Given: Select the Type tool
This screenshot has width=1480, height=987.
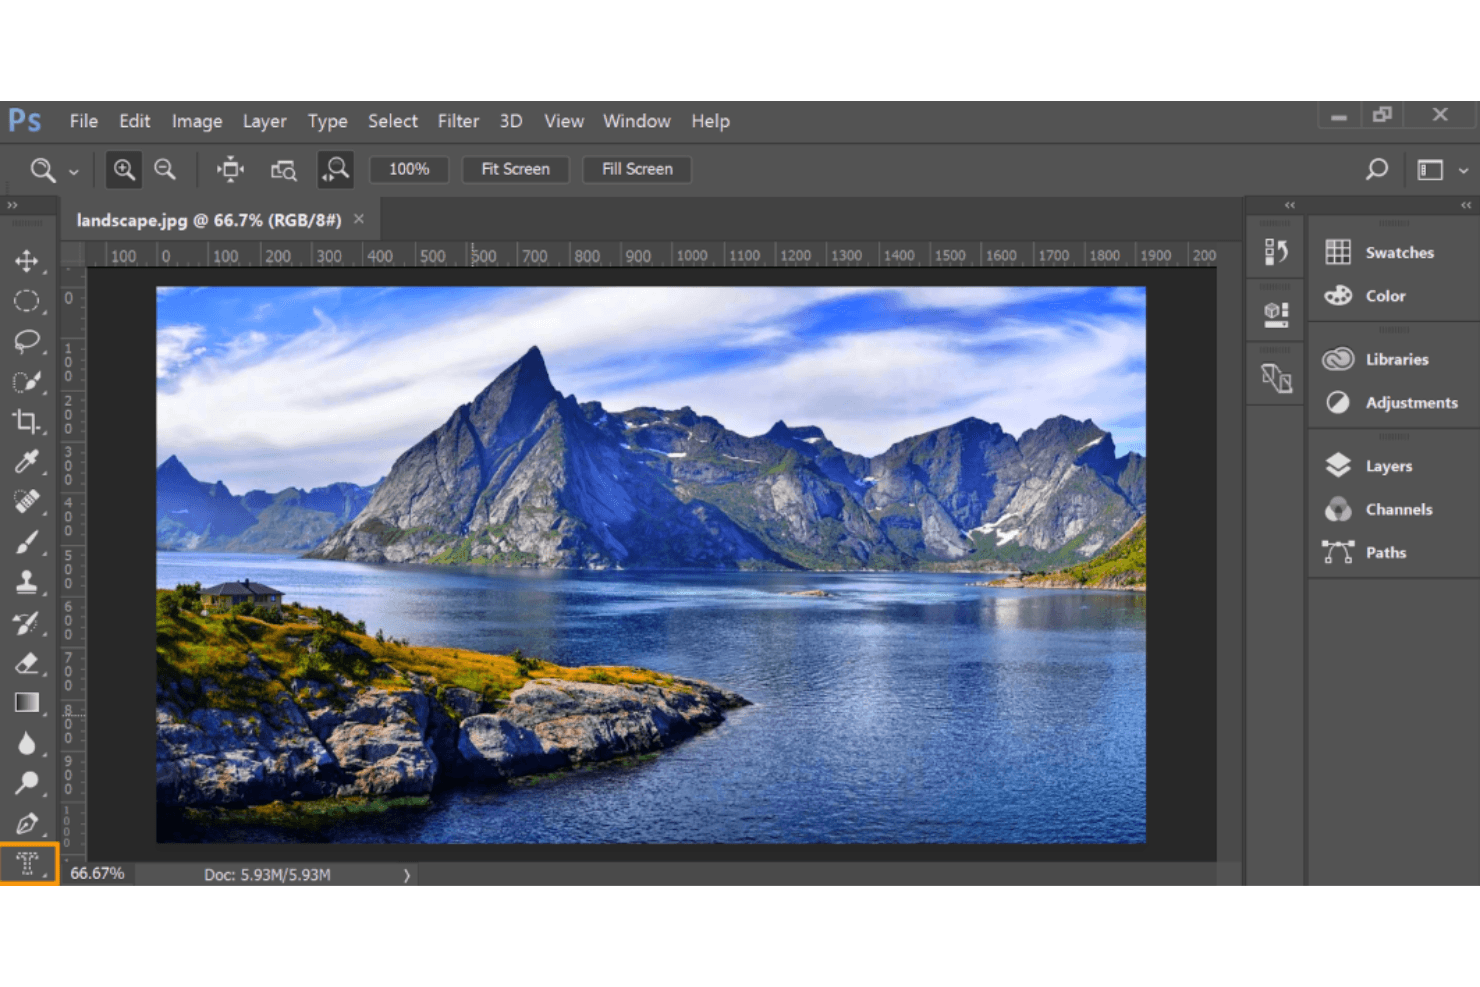Looking at the screenshot, I should coord(28,864).
